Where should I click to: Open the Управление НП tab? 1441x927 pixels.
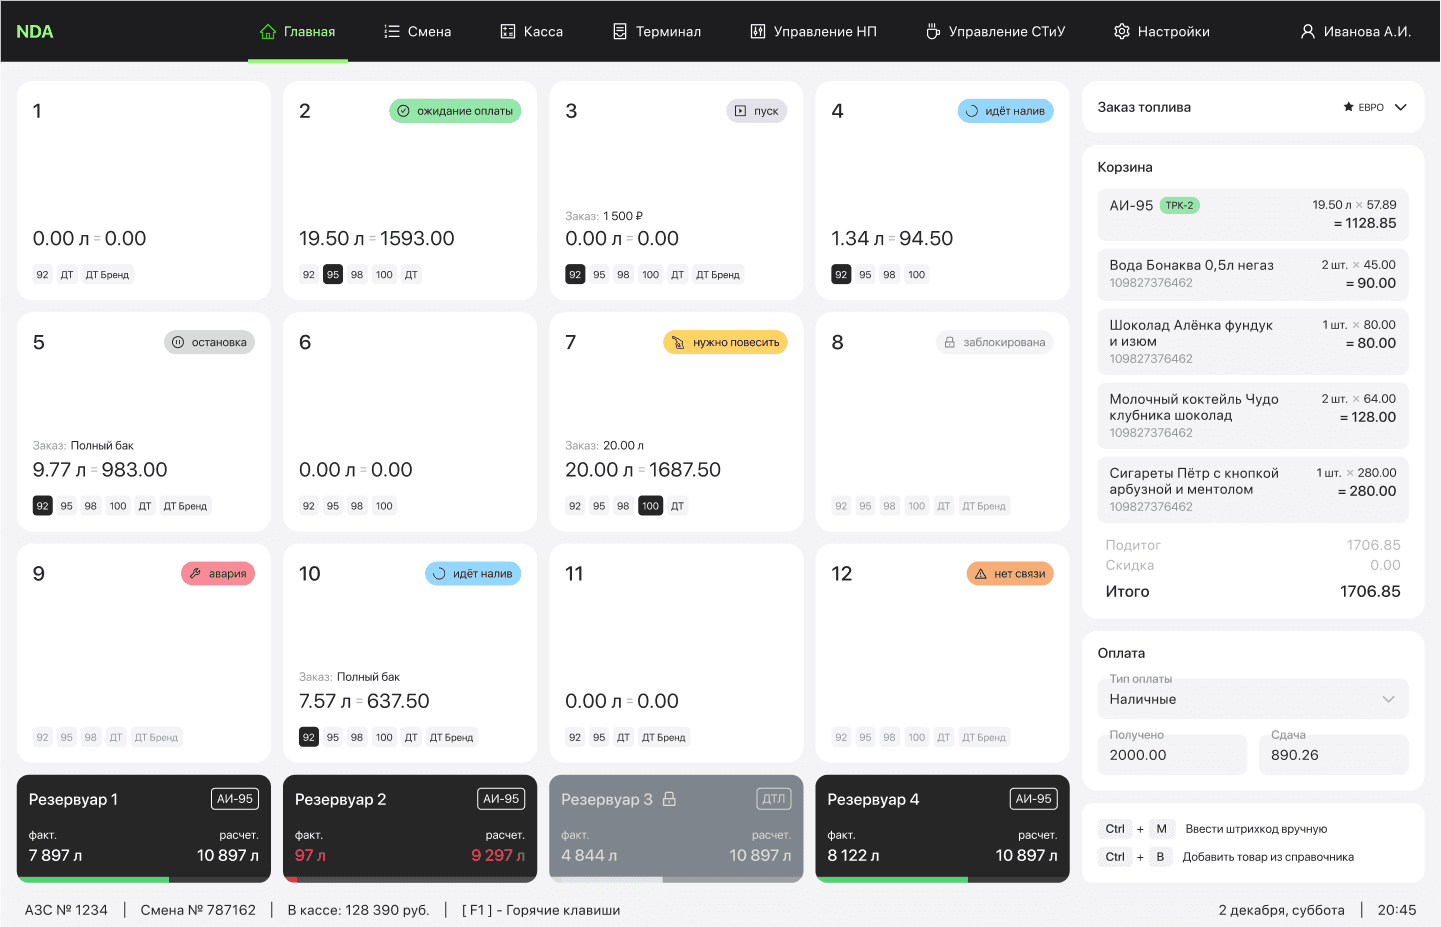pos(813,31)
